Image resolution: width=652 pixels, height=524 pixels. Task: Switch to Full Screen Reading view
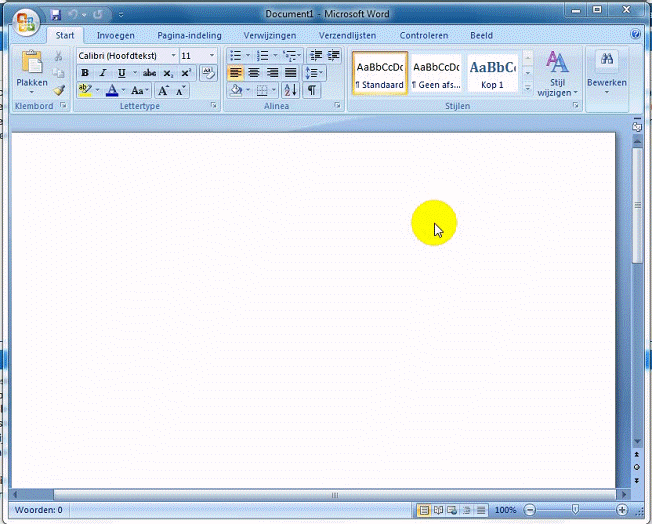tap(438, 510)
